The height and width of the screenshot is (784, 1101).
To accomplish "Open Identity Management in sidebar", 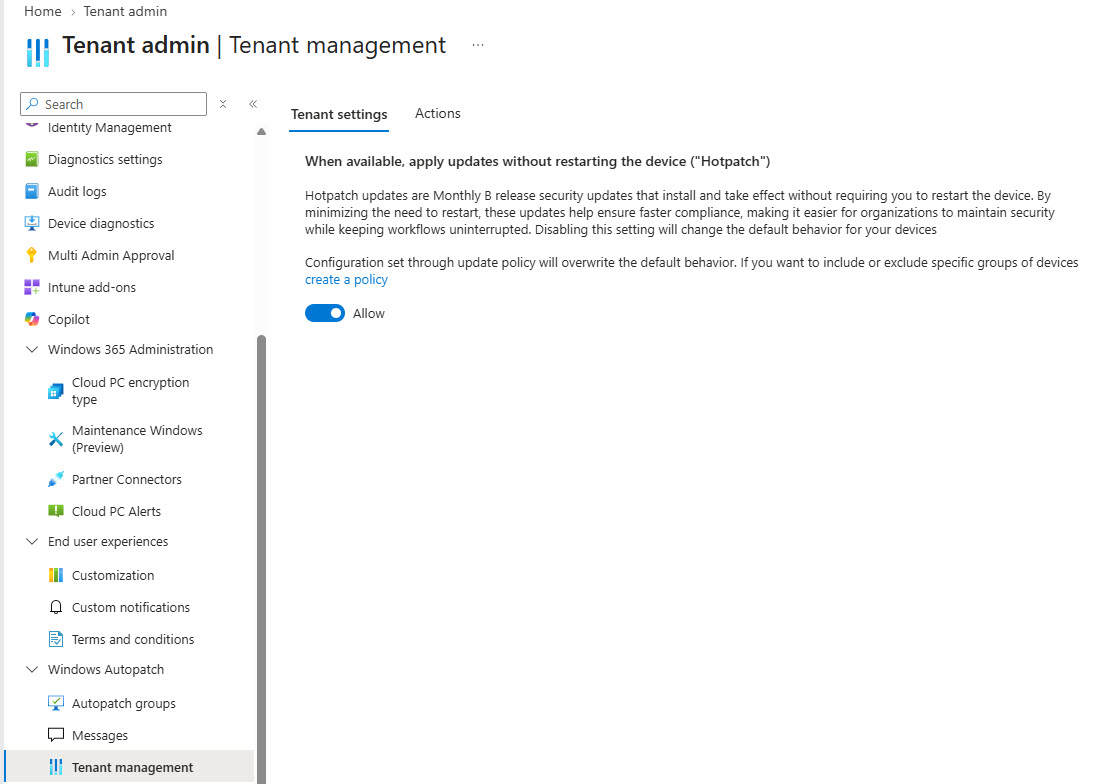I will 110,127.
